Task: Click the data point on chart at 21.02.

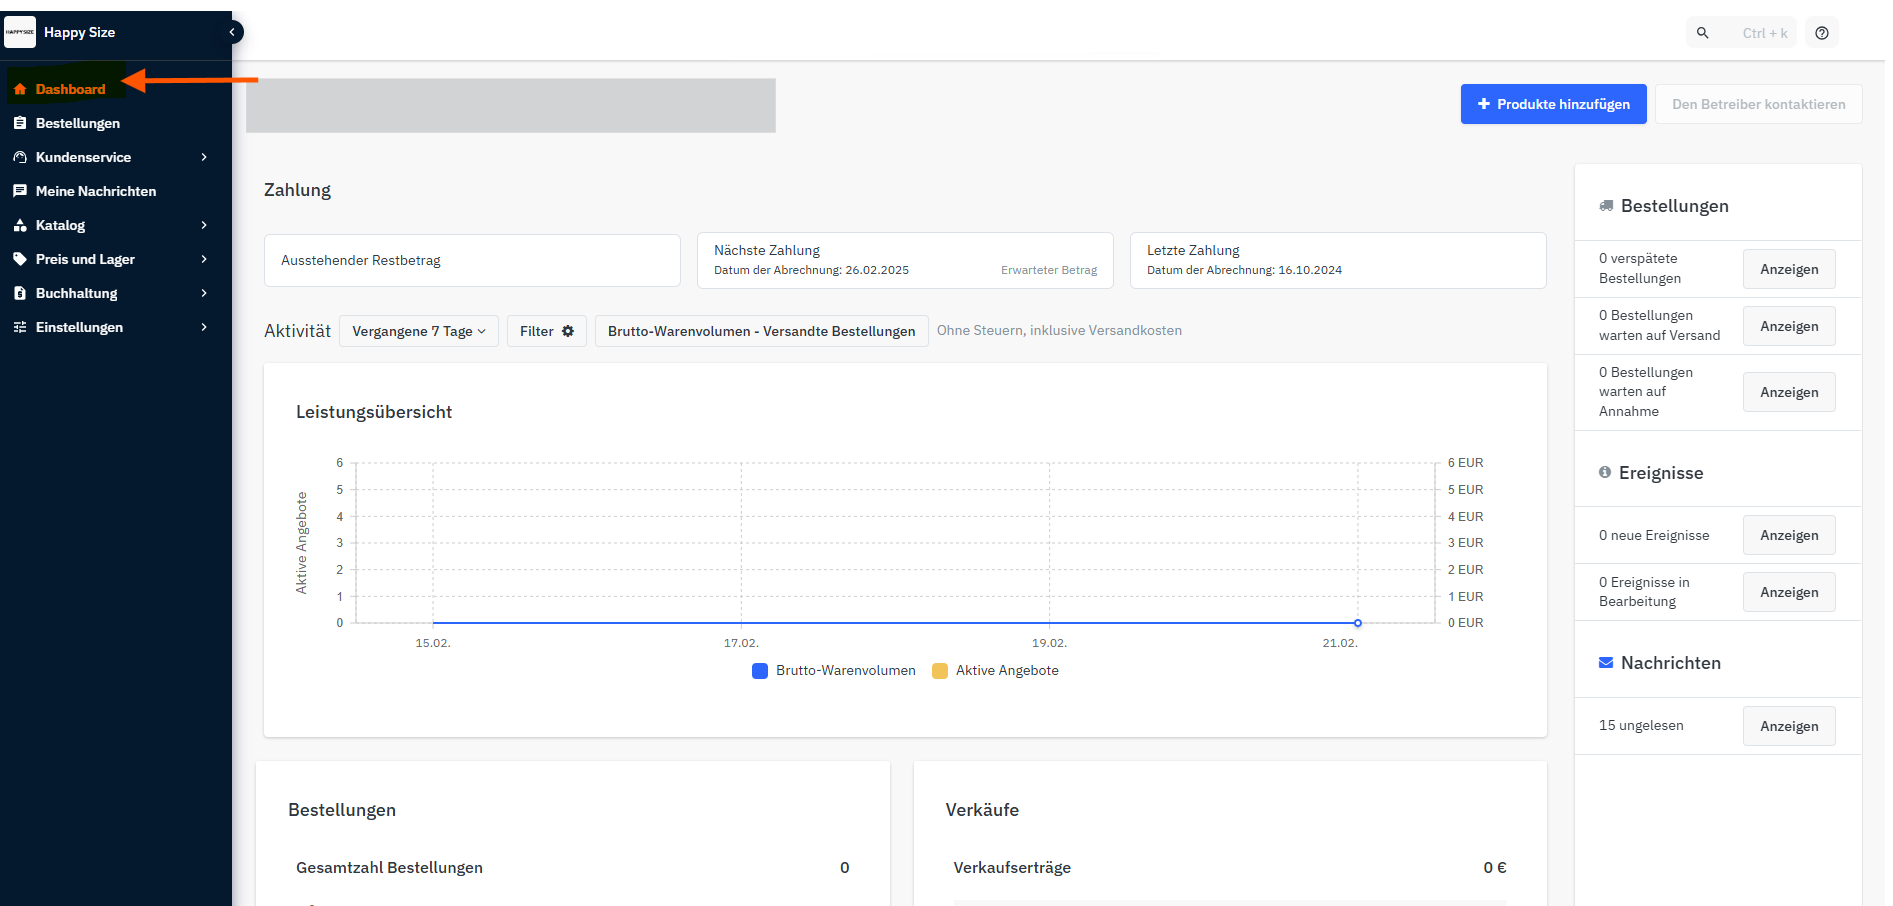Action: point(1357,623)
